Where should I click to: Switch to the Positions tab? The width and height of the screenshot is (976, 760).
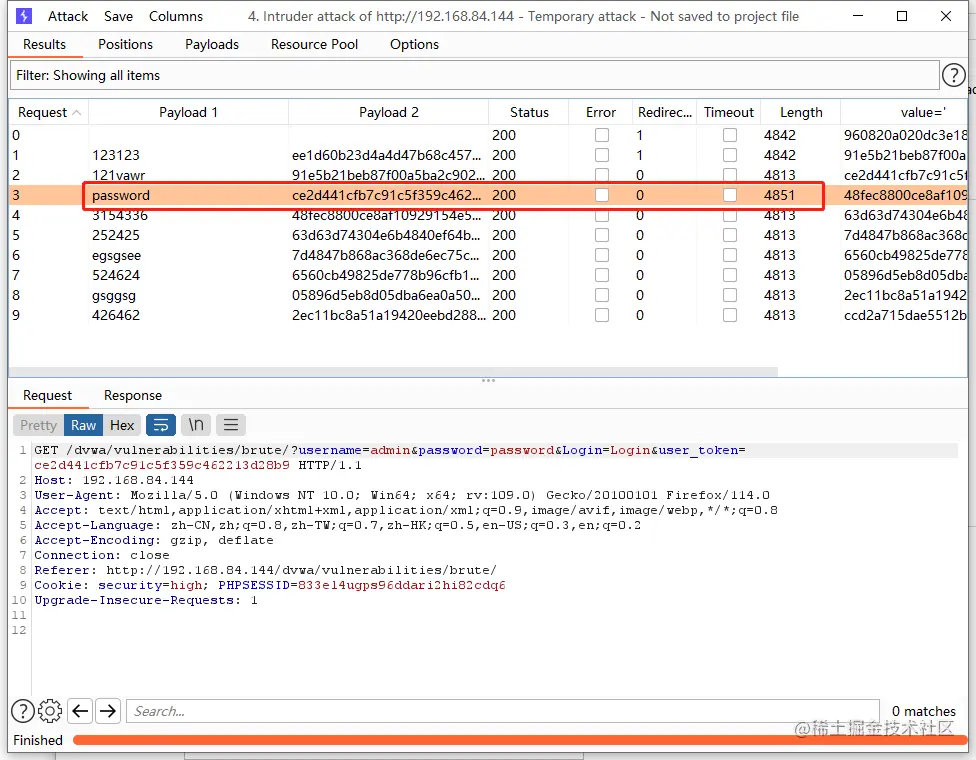coord(125,44)
